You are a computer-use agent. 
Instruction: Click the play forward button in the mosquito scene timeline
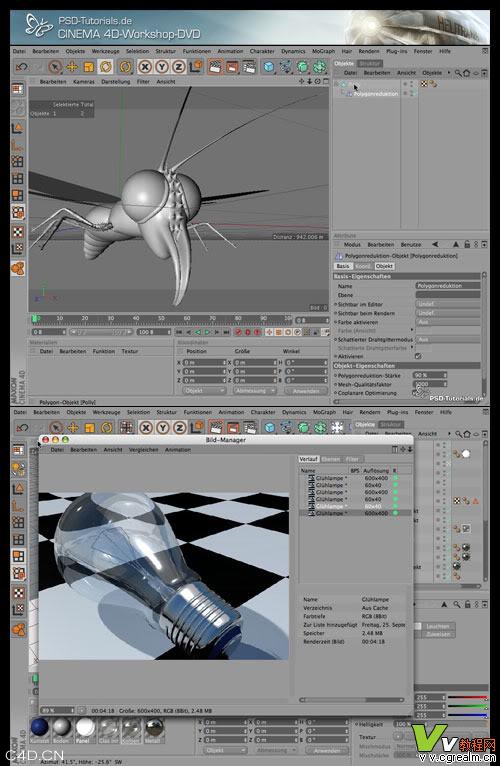coord(207,332)
